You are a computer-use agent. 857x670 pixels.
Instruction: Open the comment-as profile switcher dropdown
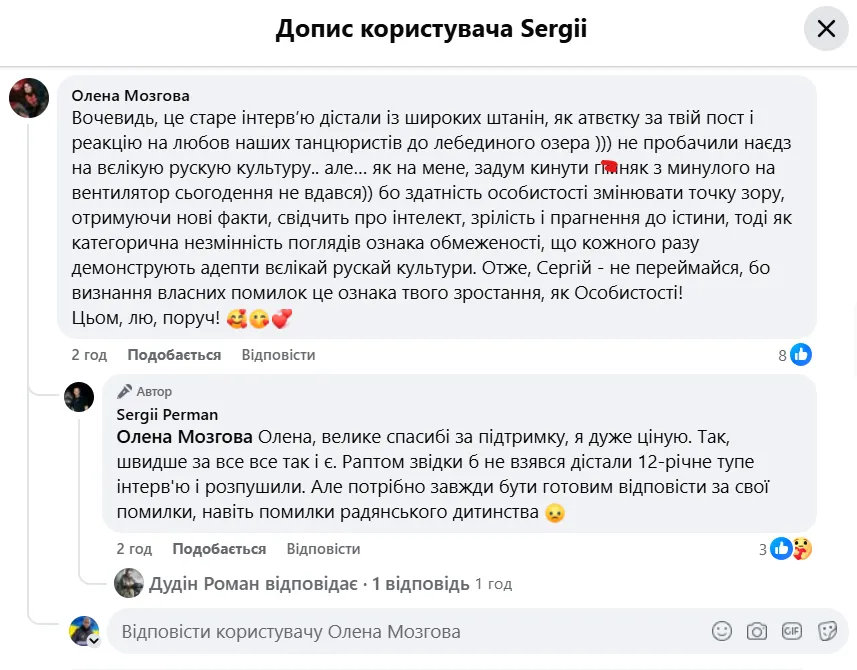tap(93, 640)
